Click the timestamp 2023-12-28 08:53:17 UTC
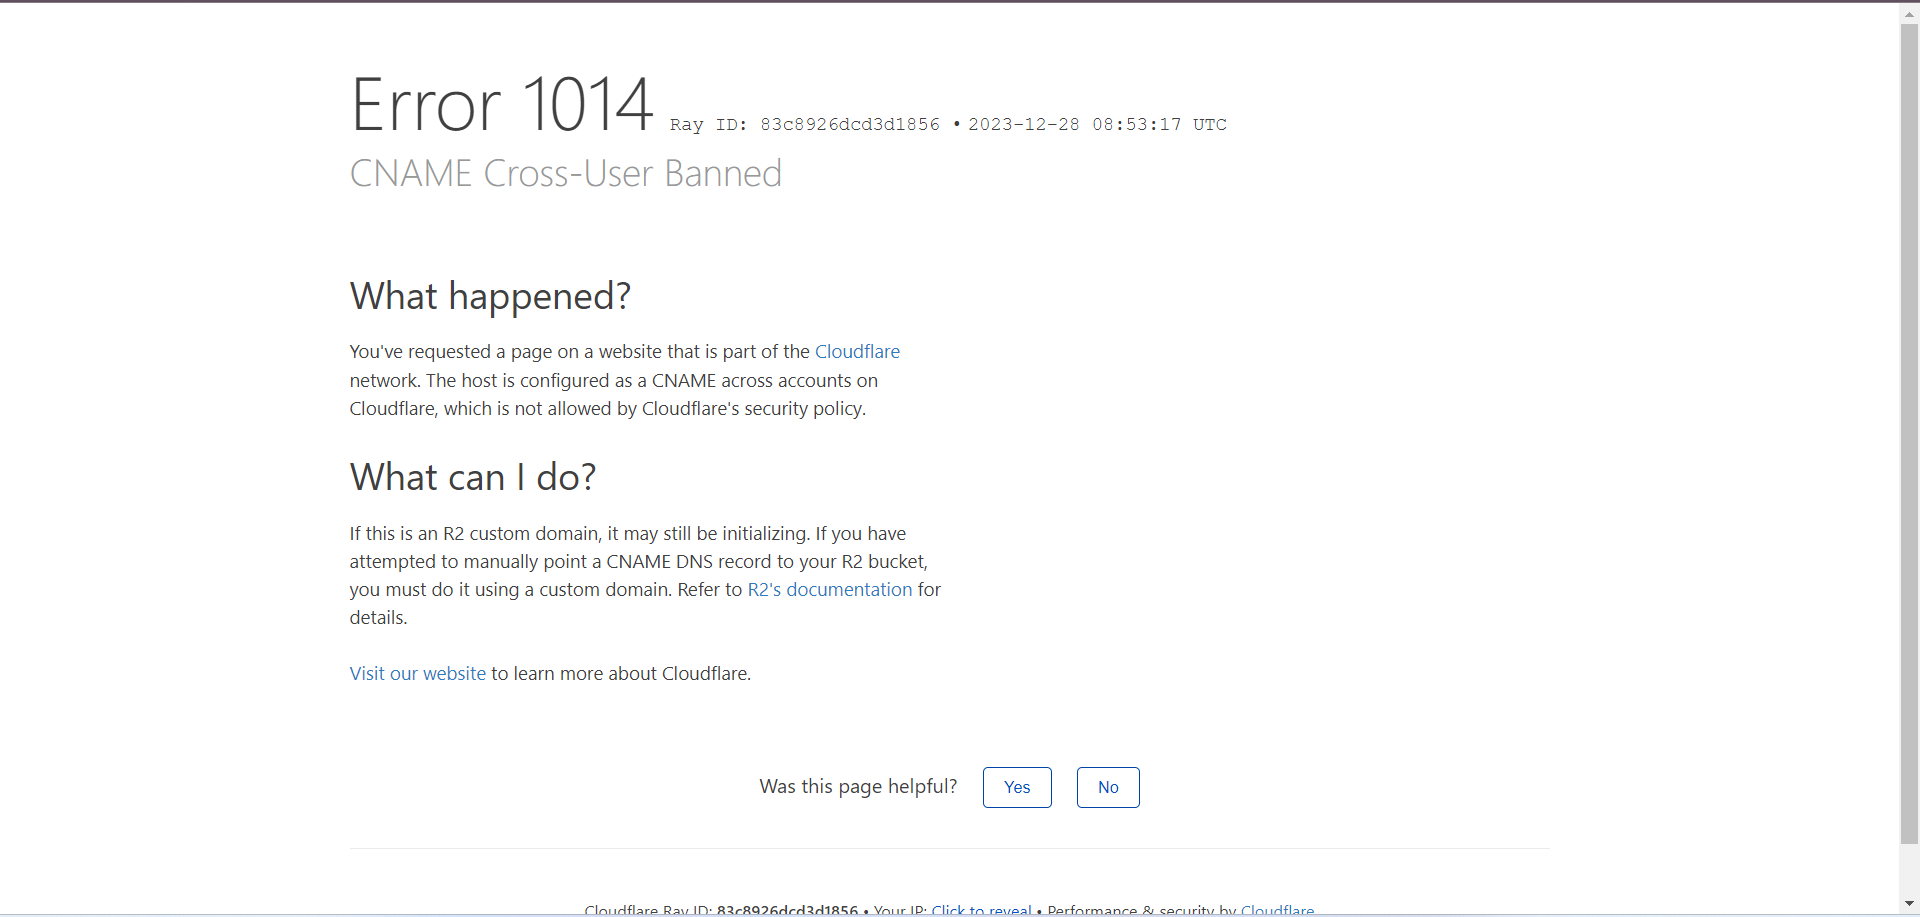 click(x=1097, y=125)
